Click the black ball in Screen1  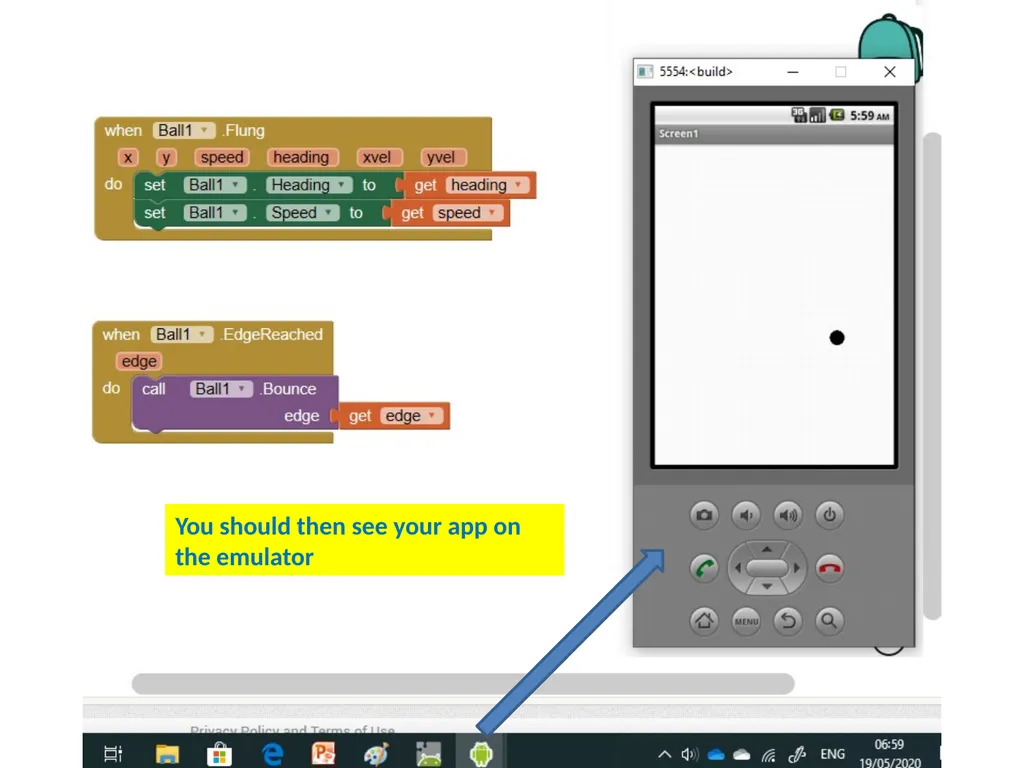tap(837, 338)
